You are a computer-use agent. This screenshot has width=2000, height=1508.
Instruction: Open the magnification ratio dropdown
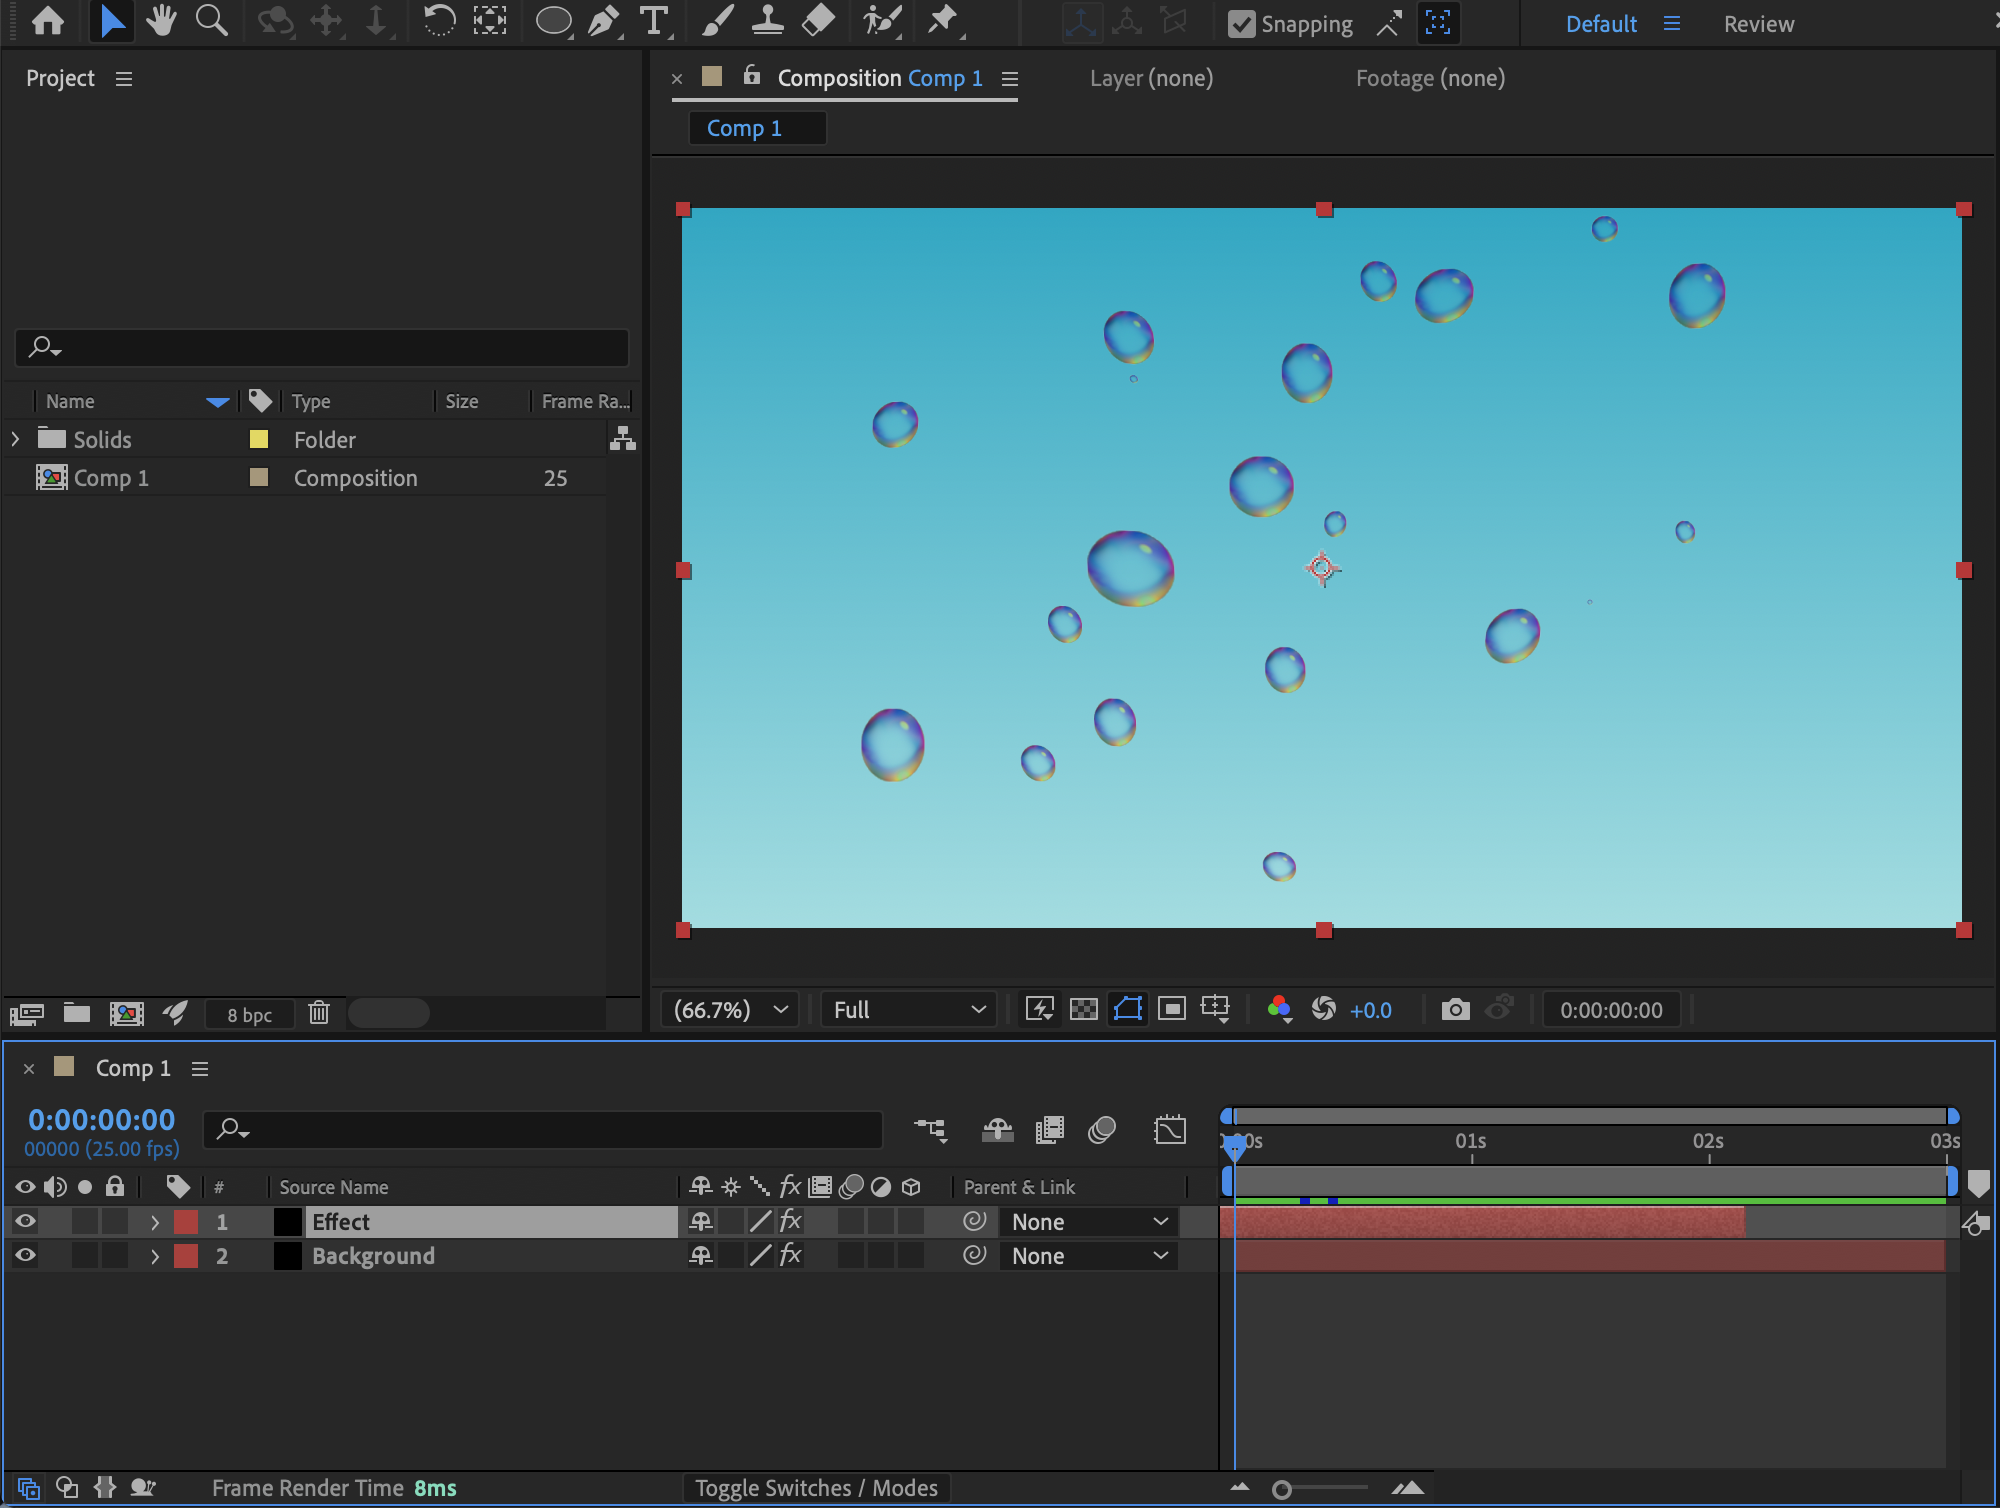[x=730, y=1010]
